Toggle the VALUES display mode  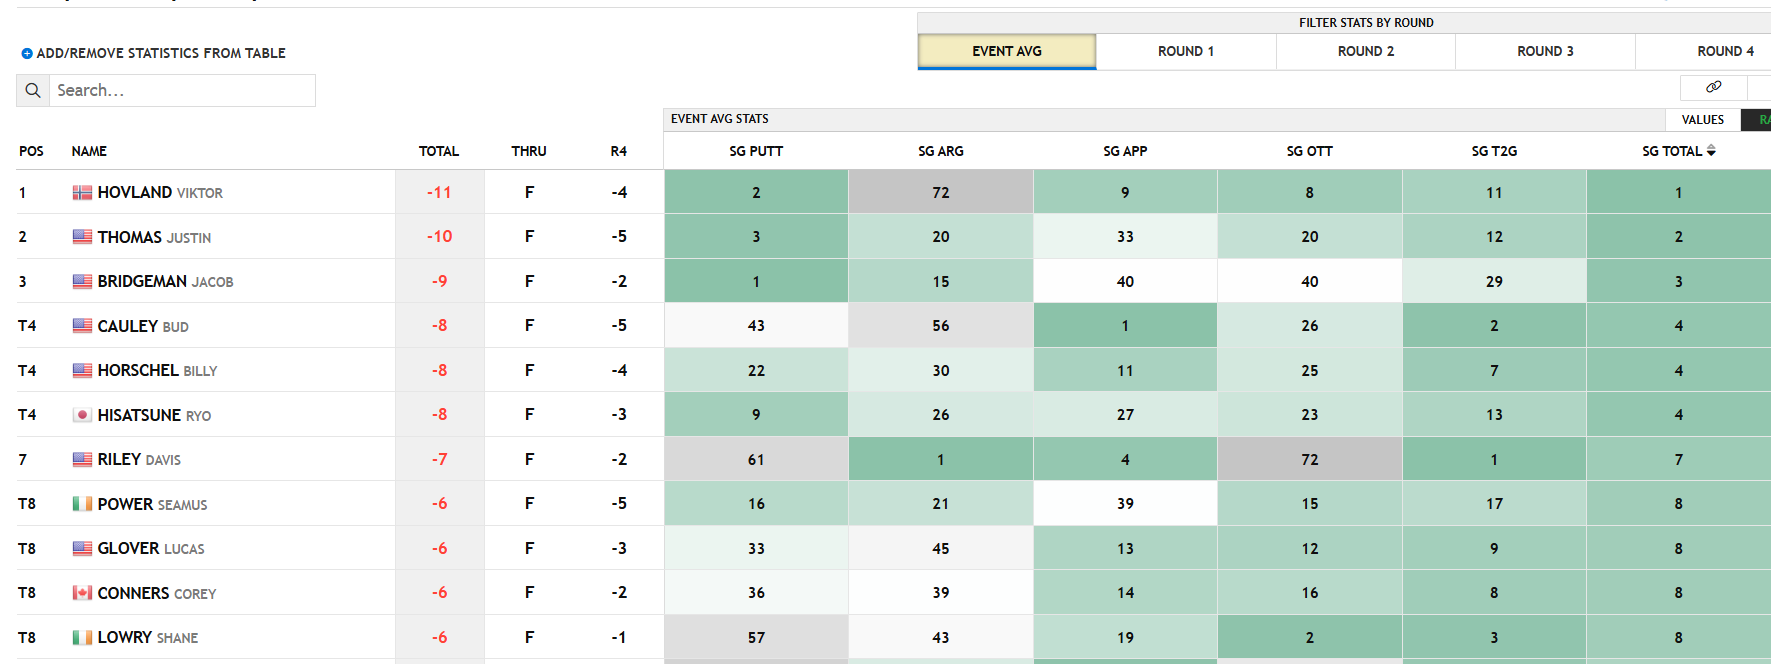[x=1703, y=120]
